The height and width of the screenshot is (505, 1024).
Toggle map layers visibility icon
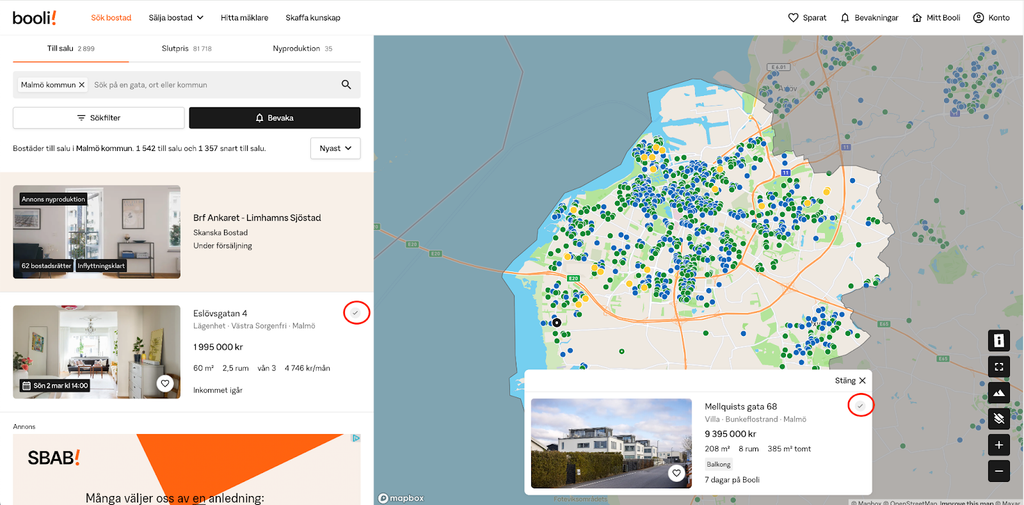tap(999, 418)
